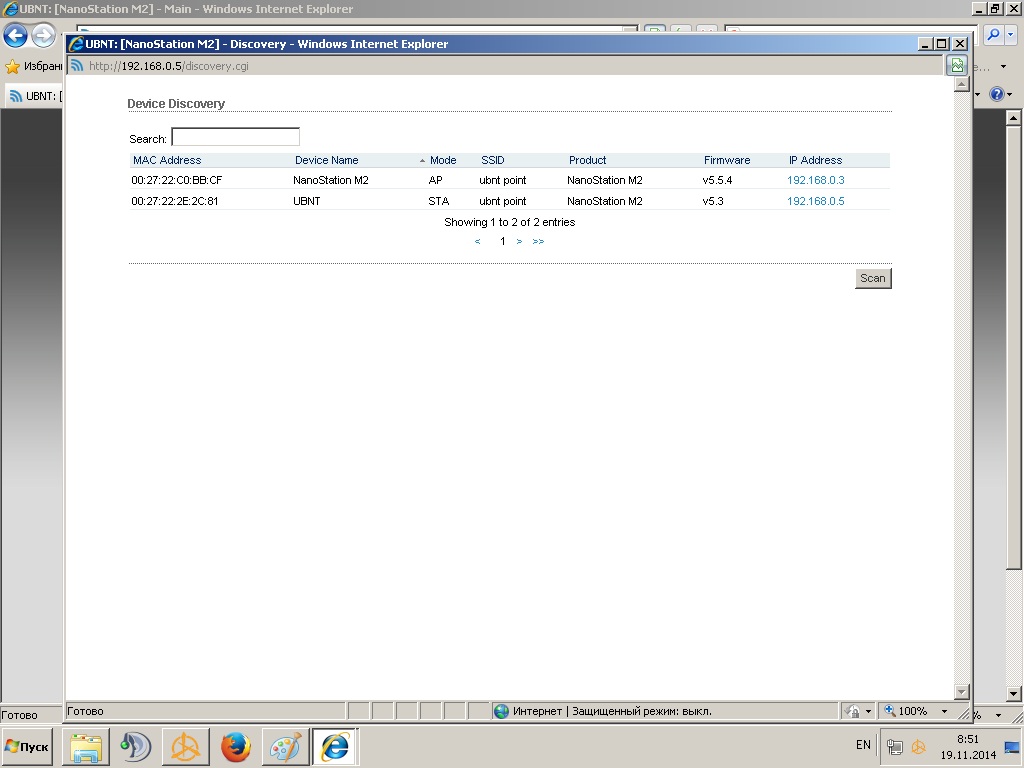Sort table by Device Name column
Image resolution: width=1024 pixels, height=768 pixels.
click(326, 160)
